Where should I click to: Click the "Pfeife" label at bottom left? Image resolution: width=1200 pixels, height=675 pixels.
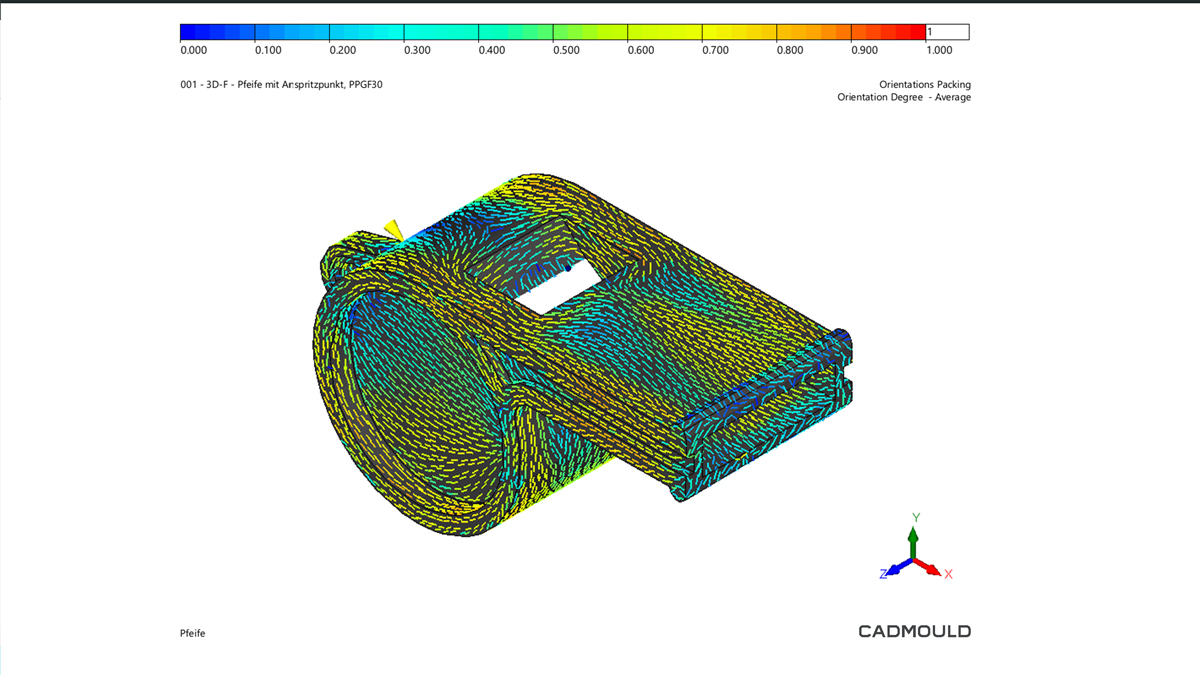192,633
